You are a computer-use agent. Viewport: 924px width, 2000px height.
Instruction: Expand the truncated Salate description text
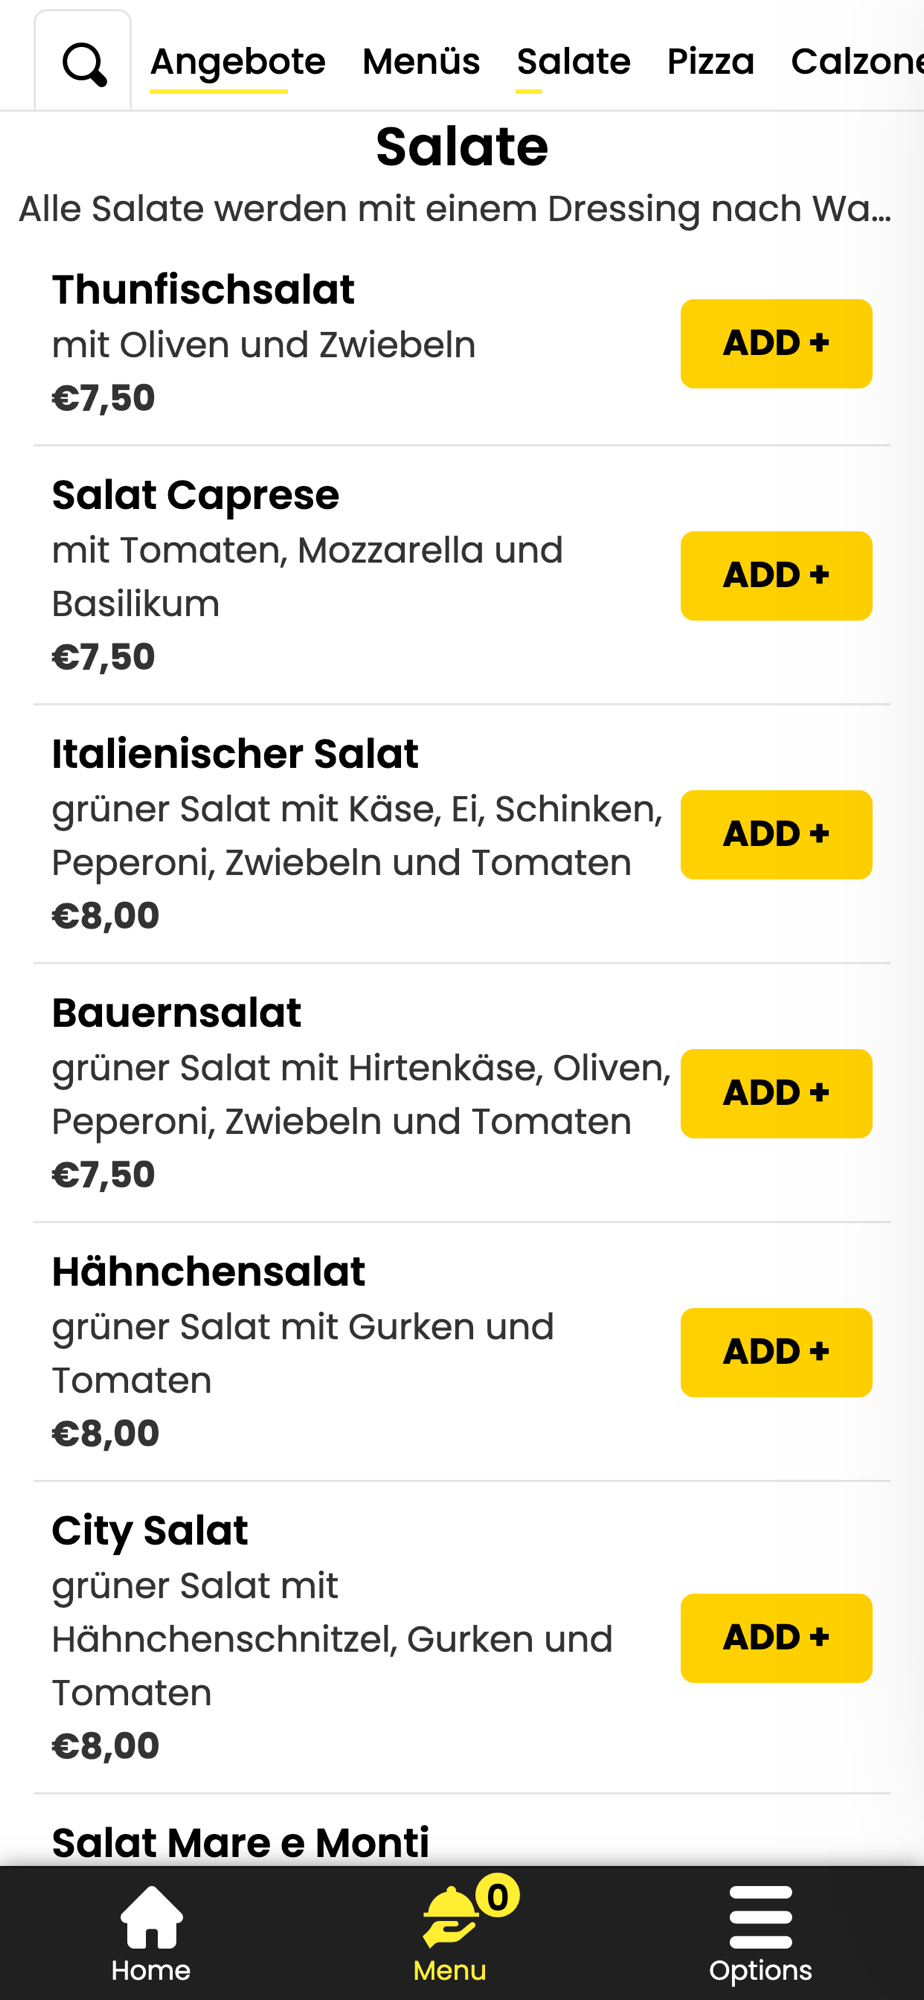coord(455,209)
